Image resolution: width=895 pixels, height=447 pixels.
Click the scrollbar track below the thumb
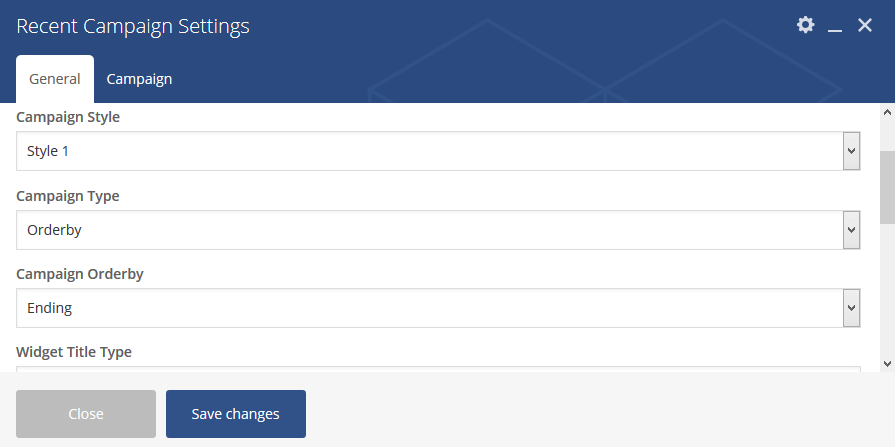tap(887, 290)
